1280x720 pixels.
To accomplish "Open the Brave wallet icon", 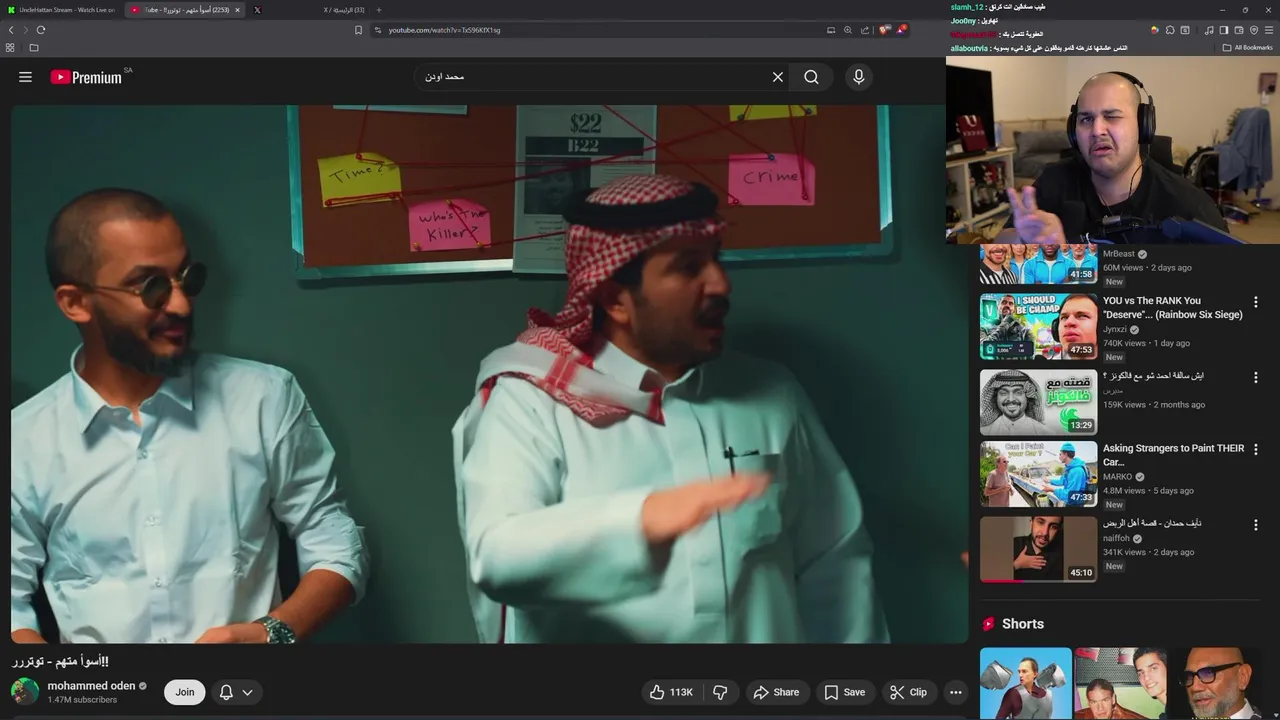I will [x=1239, y=30].
